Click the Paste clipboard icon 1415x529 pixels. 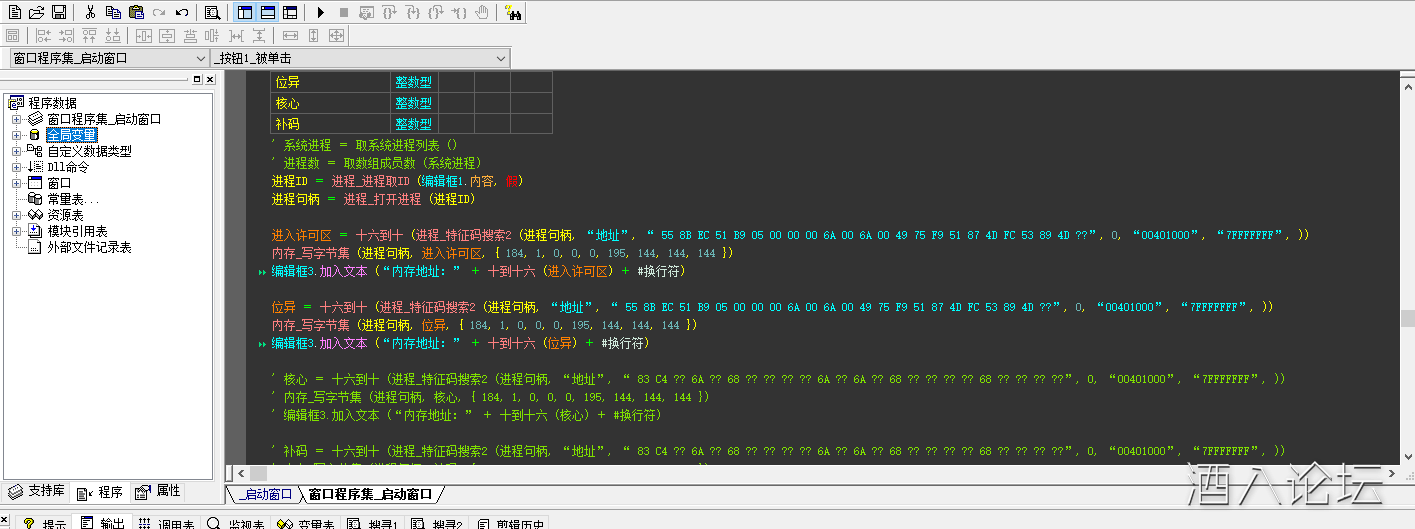pyautogui.click(x=136, y=13)
